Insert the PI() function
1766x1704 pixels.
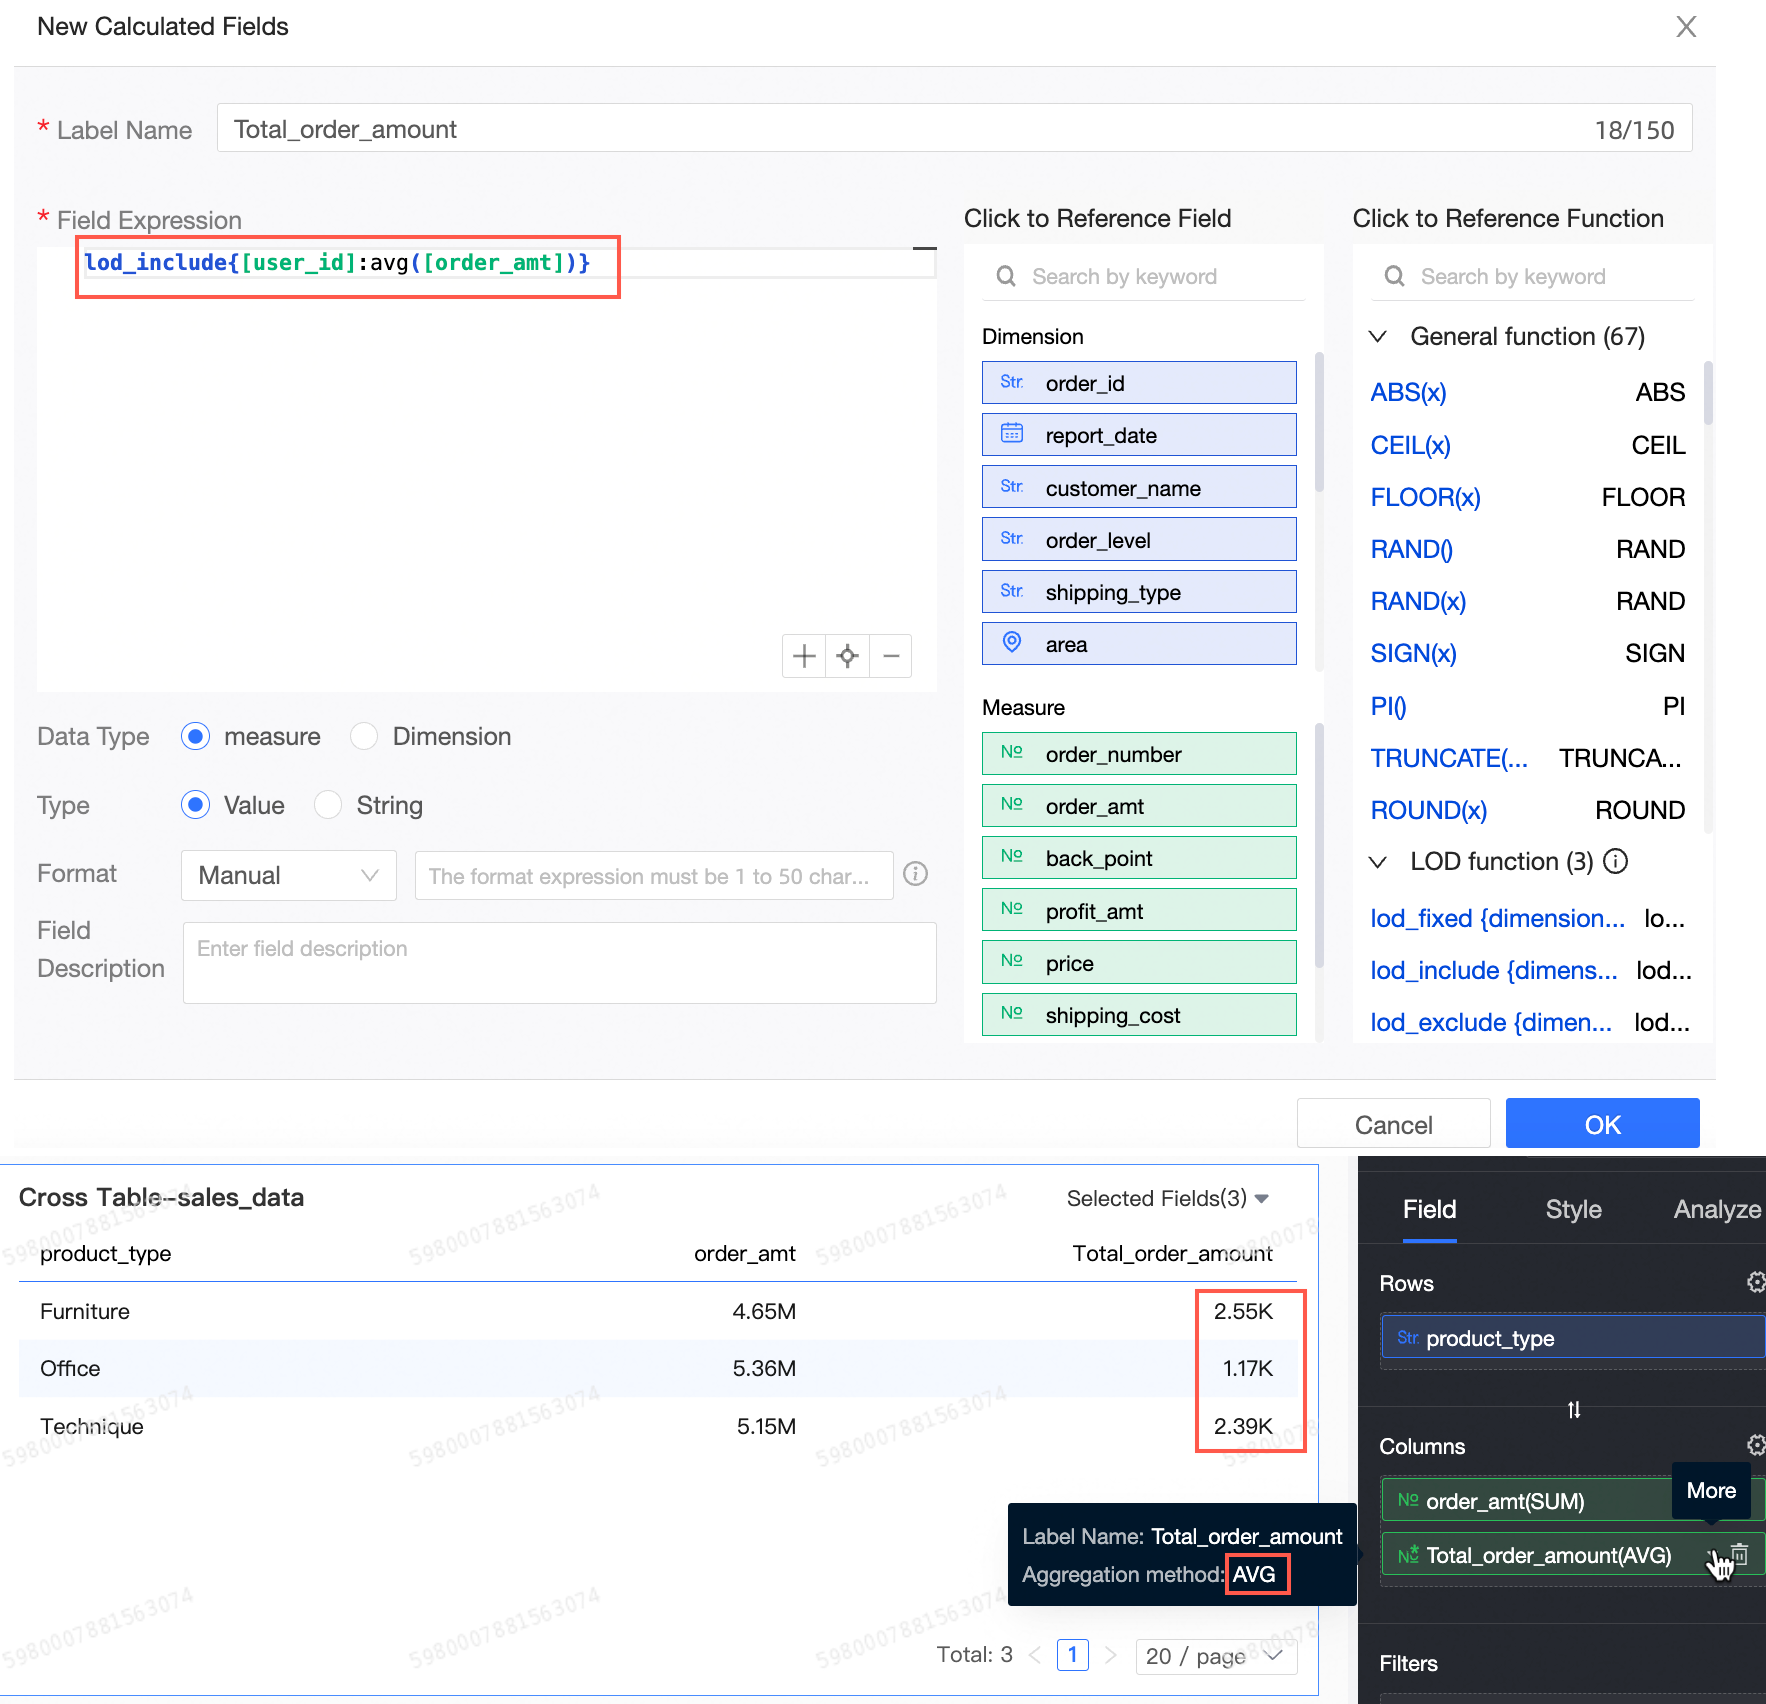click(x=1388, y=706)
